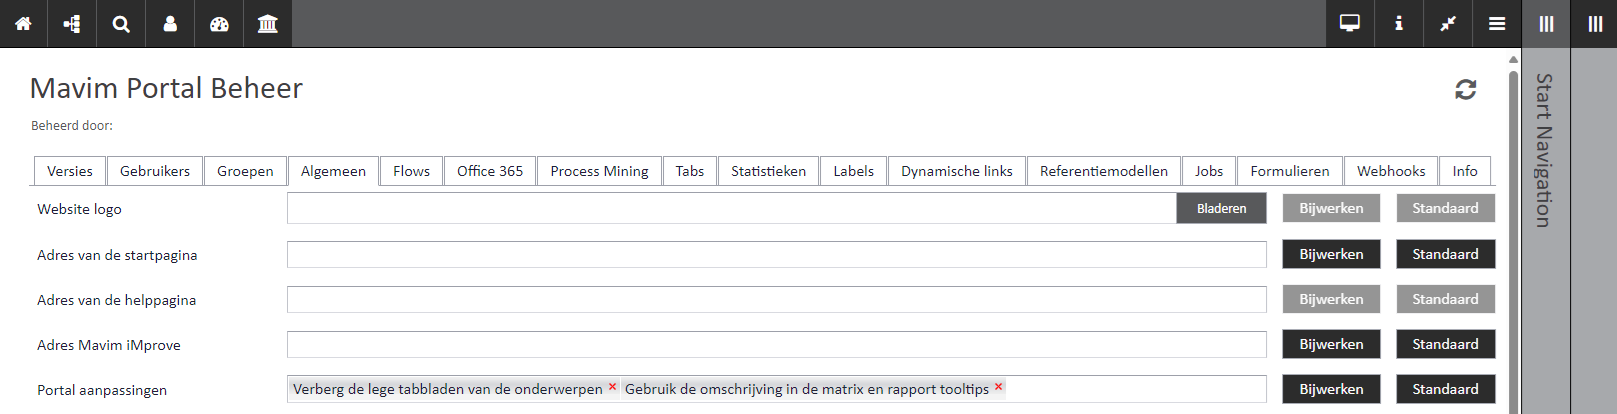Screen dimensions: 1617x414
Task: Show the information icon
Action: [x=1399, y=24]
